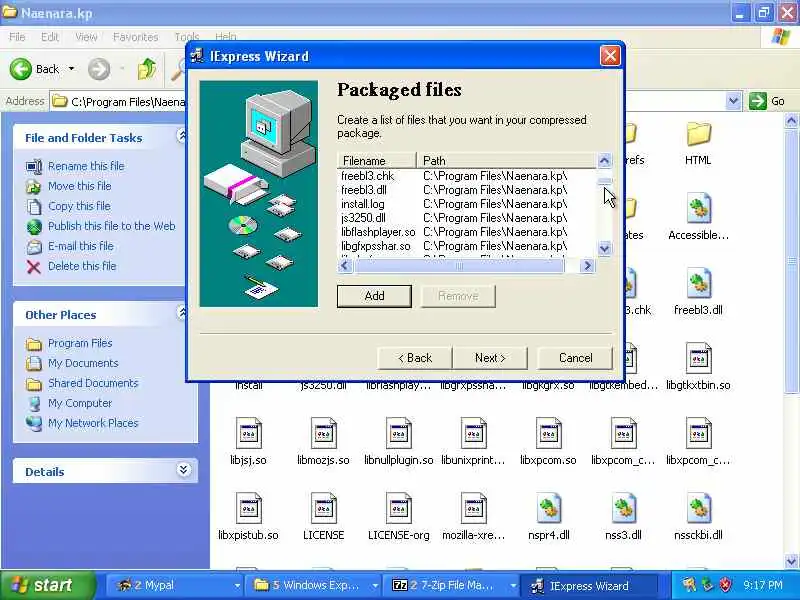Select libgtkxtbin.so file icon
800x600 pixels.
698,358
